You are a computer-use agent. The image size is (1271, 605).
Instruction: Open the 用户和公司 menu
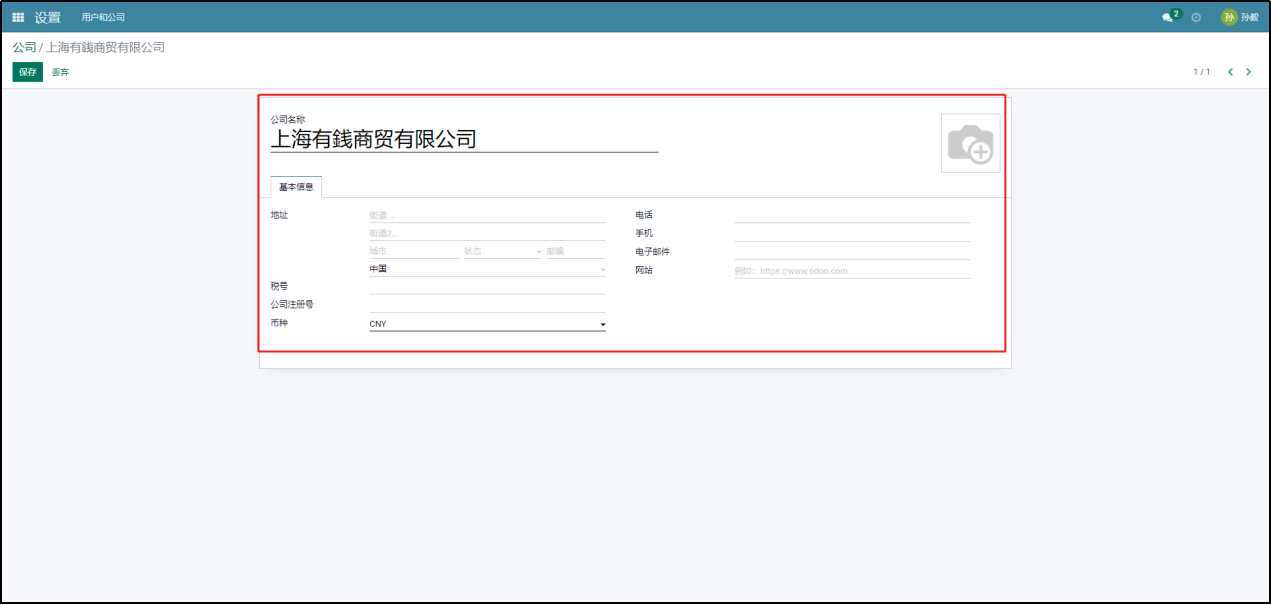(104, 18)
